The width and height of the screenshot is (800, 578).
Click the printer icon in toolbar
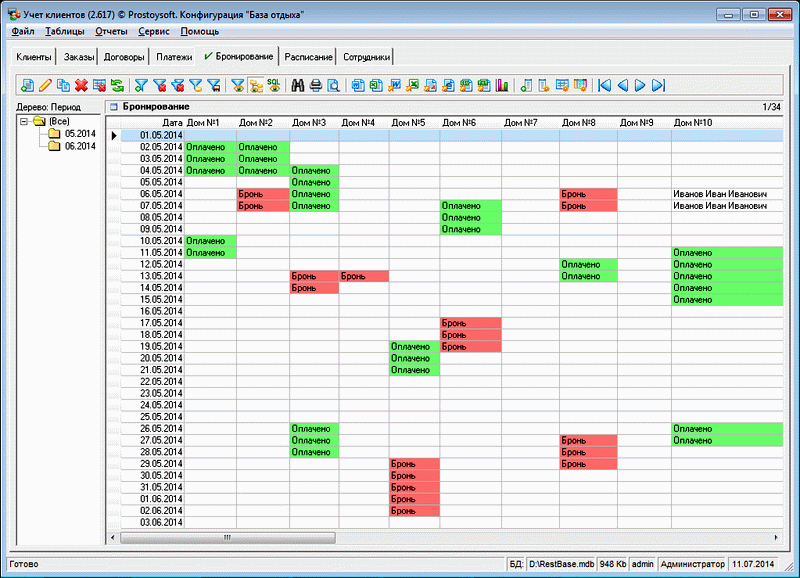click(315, 86)
